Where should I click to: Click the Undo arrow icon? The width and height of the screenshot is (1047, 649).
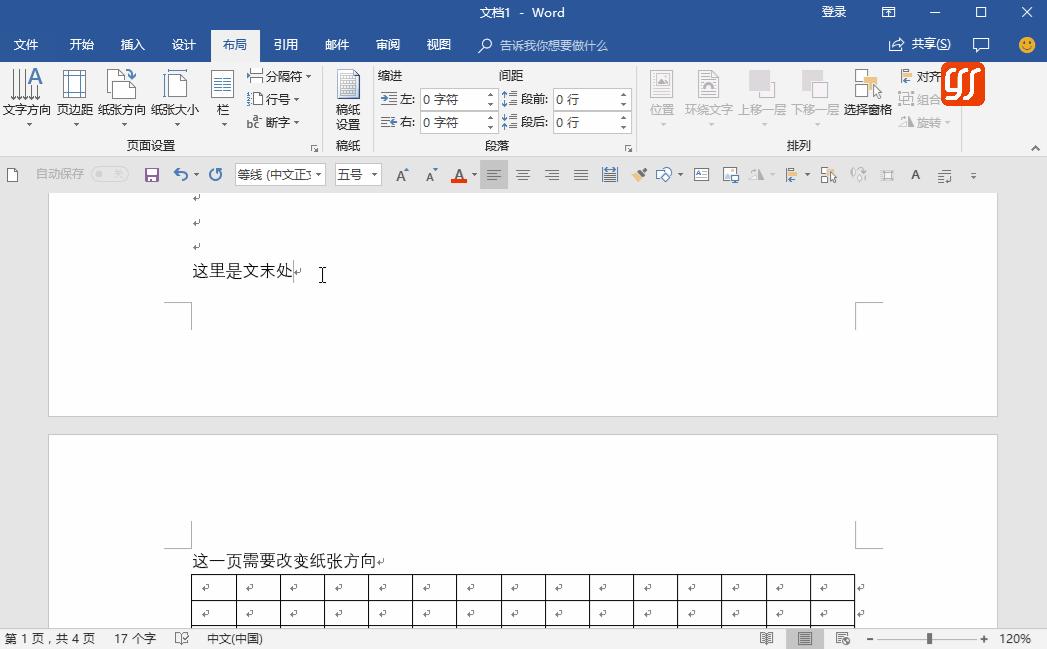click(179, 174)
